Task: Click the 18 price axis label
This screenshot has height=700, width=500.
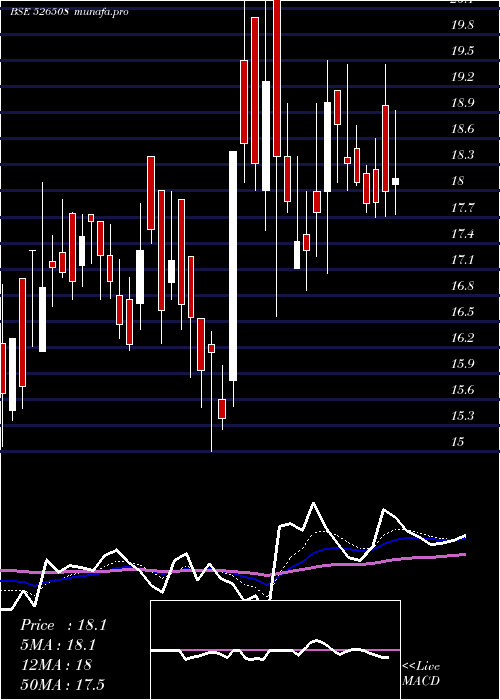Action: [458, 181]
